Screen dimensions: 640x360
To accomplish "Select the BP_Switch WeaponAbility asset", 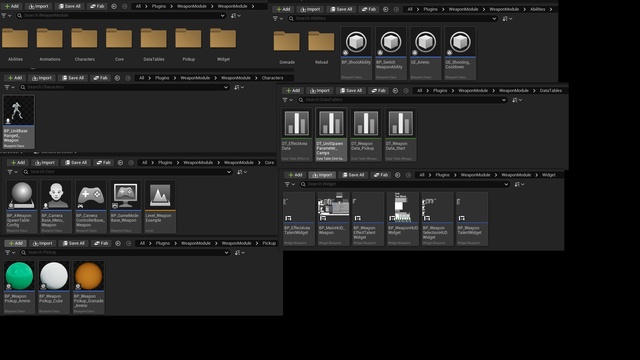I will (x=391, y=53).
